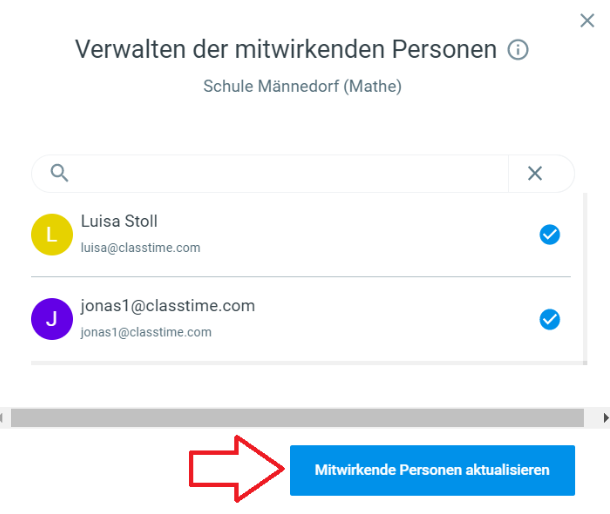The image size is (610, 514).
Task: Select the Luisa Stoll name entry
Action: tap(119, 221)
